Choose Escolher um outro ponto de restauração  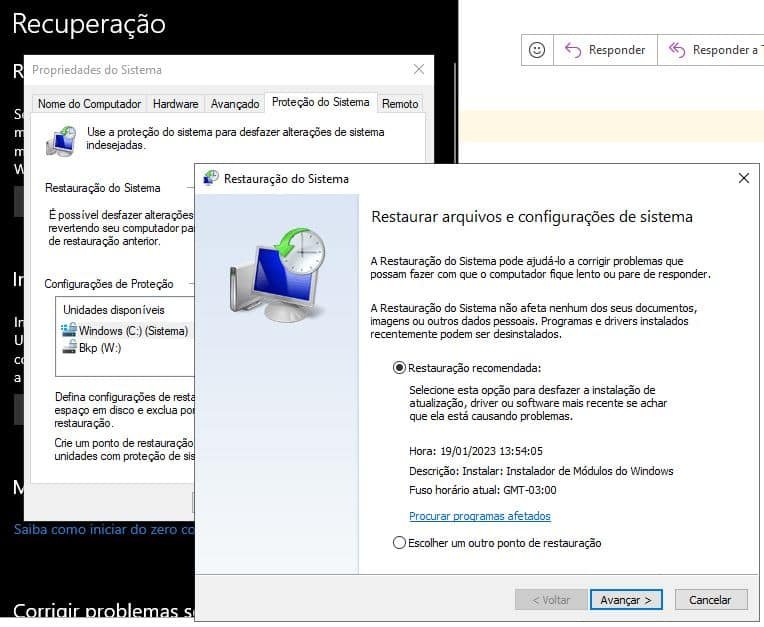pyautogui.click(x=399, y=543)
